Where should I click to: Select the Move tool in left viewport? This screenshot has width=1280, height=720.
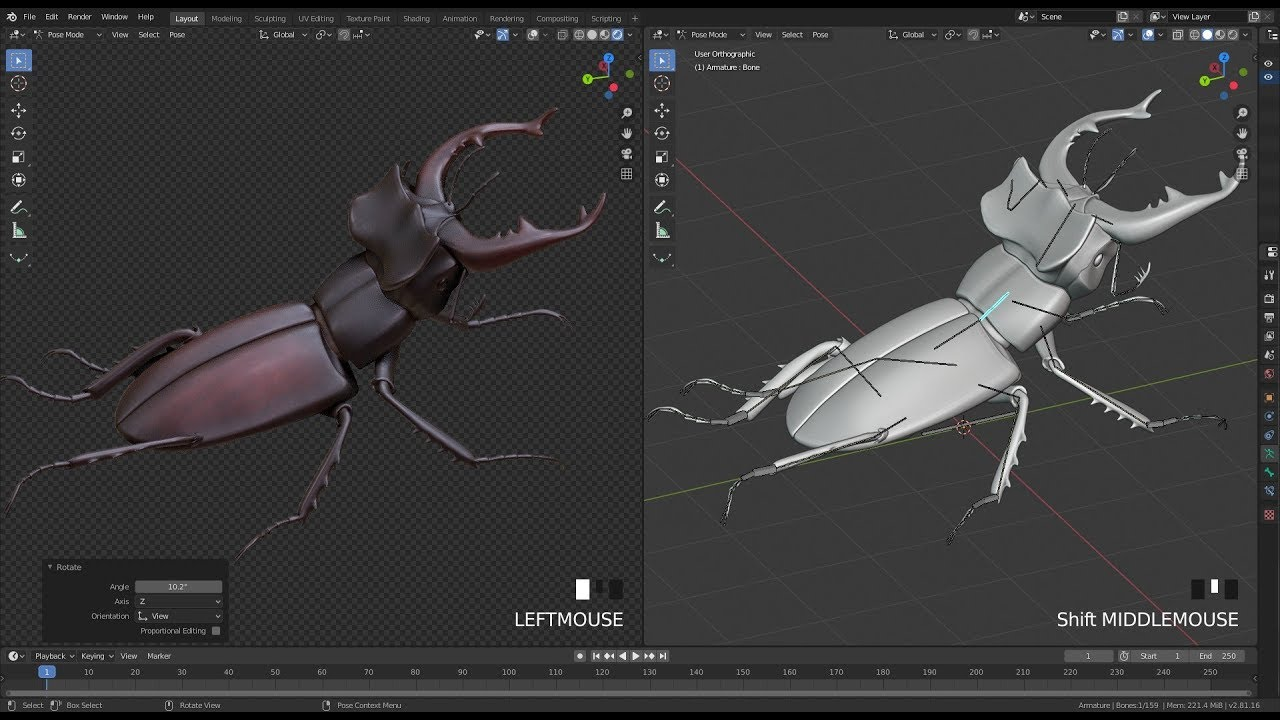click(x=18, y=110)
